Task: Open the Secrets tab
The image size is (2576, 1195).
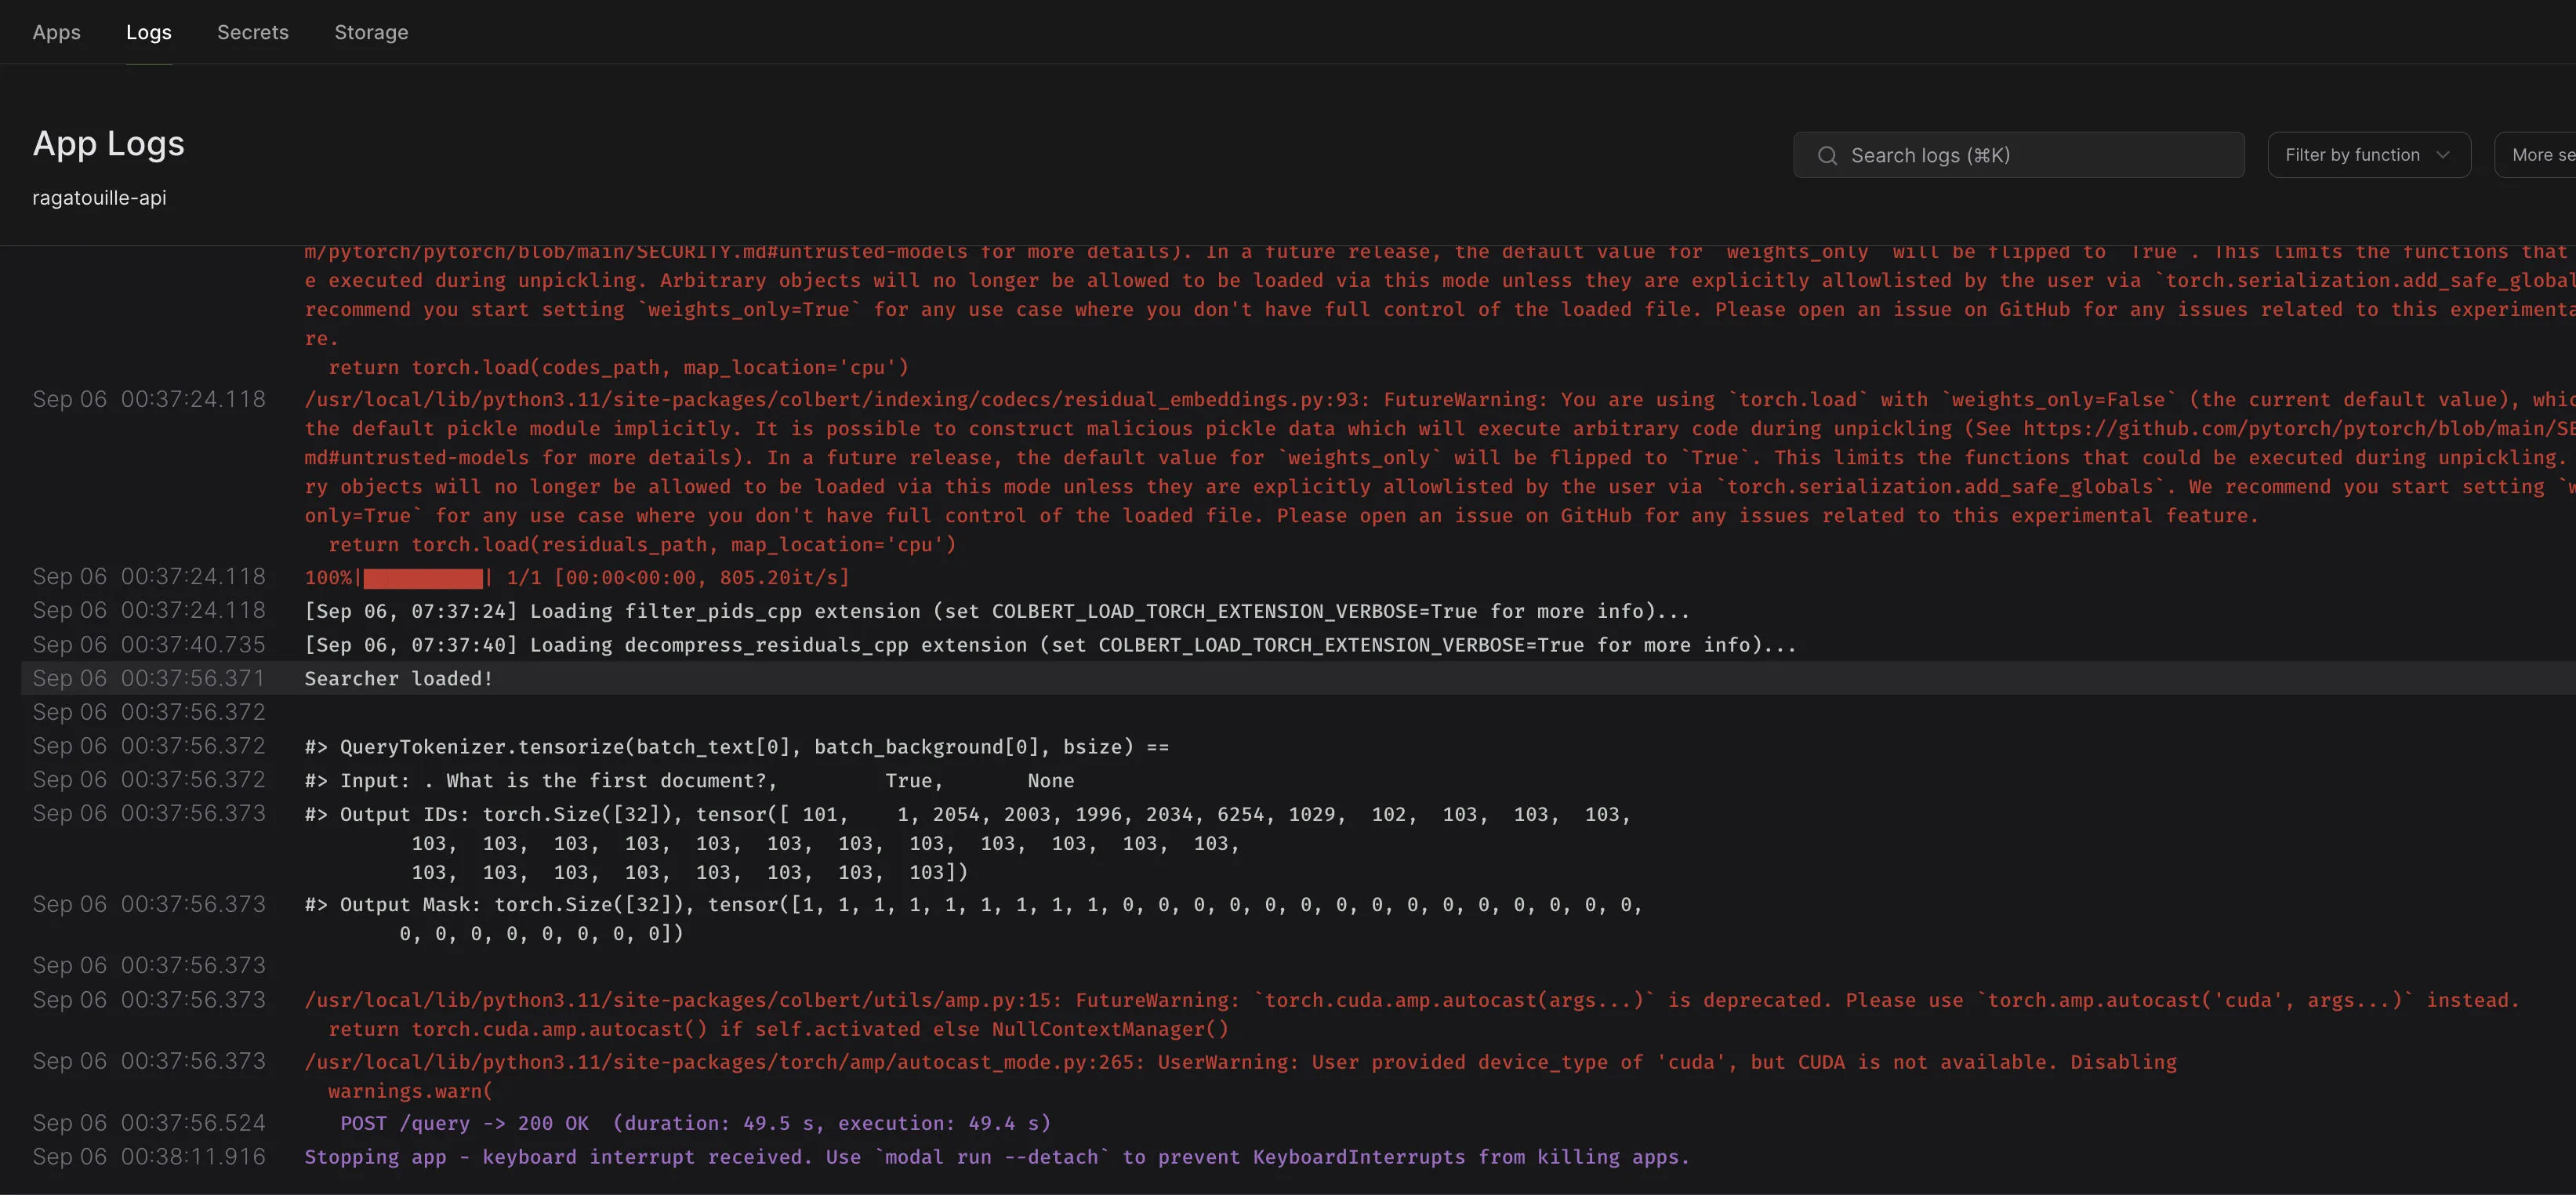Action: [x=252, y=32]
